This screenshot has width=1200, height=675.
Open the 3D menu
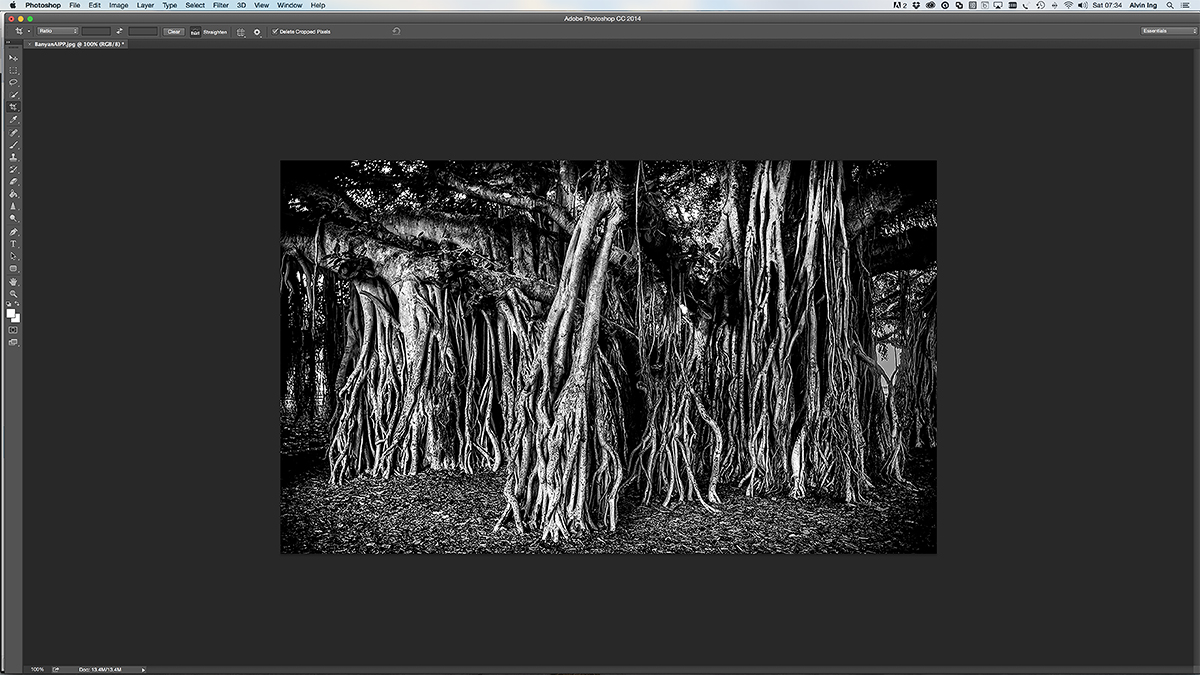(x=241, y=5)
